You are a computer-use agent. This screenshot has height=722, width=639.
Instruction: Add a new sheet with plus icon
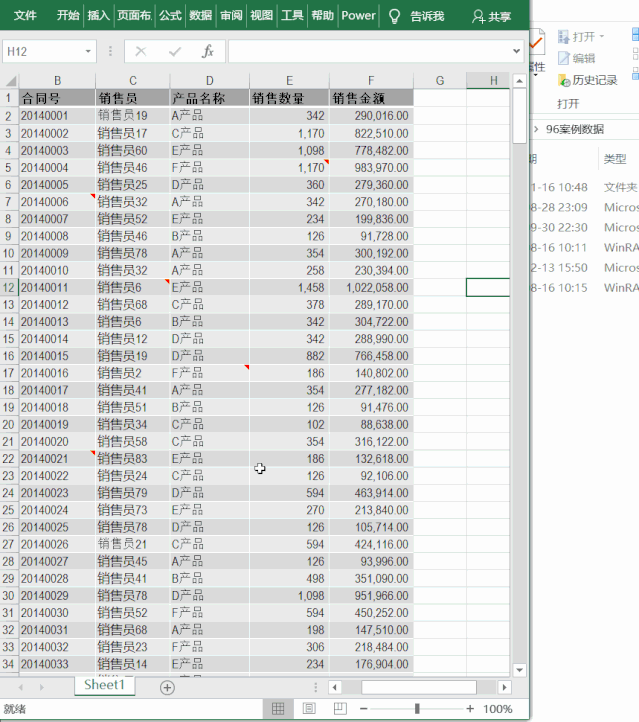coord(167,688)
